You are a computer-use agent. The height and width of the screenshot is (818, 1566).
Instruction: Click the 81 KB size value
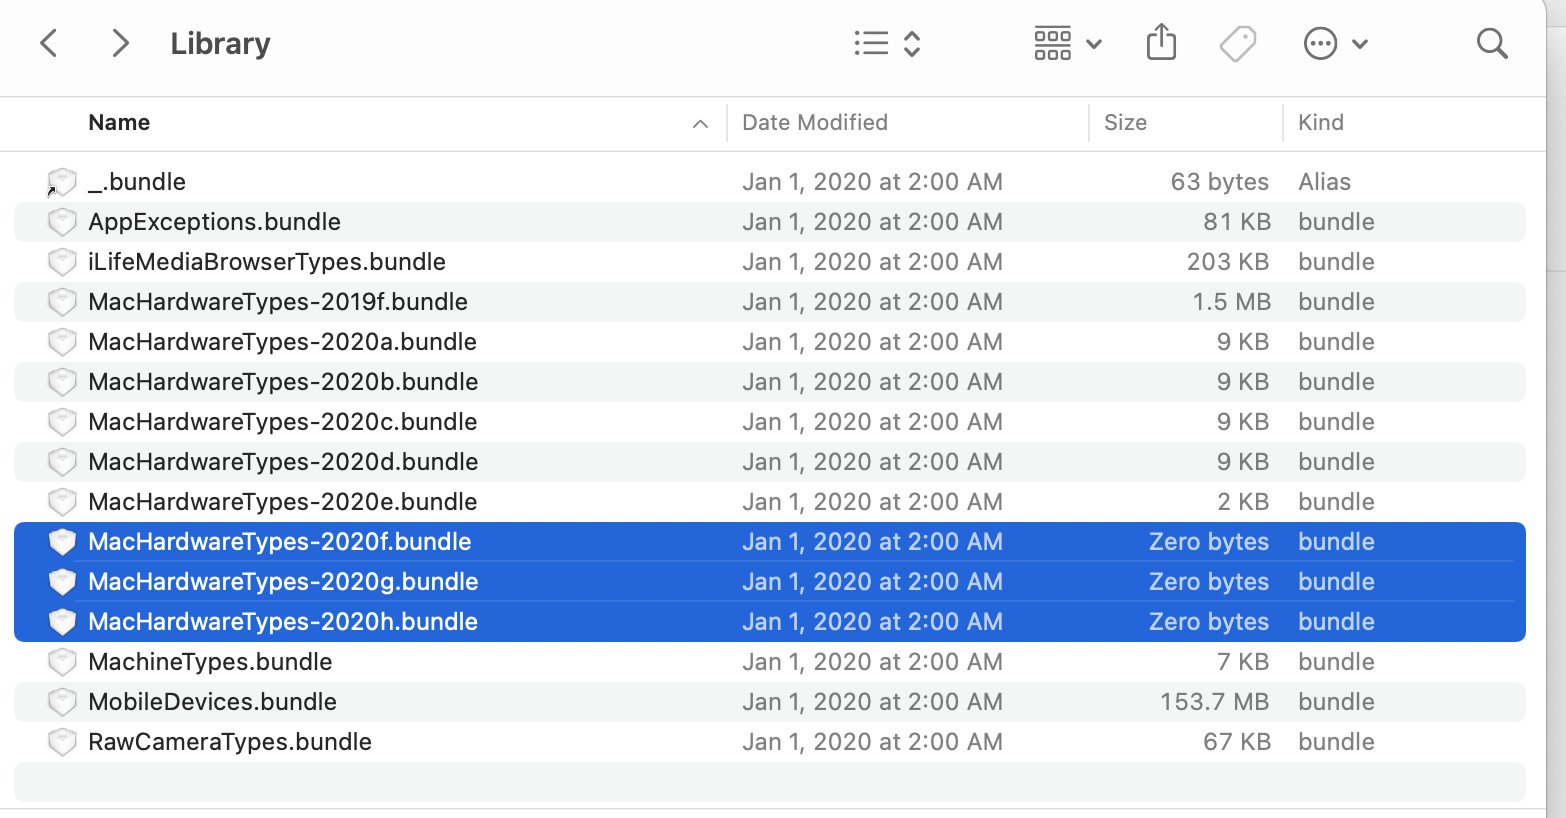pos(1236,222)
